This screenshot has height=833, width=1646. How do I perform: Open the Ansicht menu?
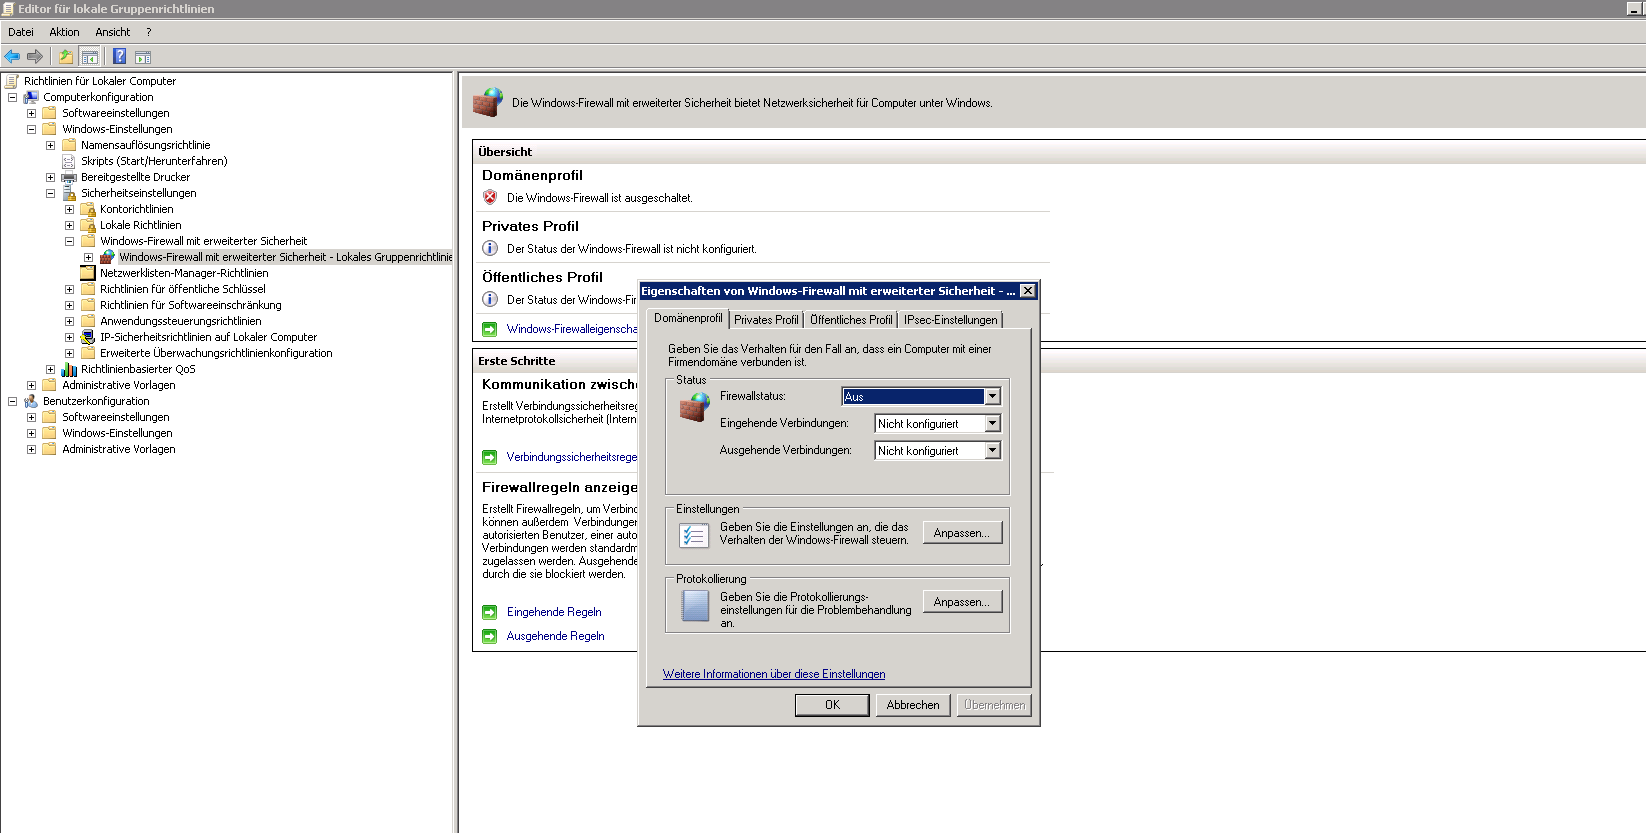point(113,32)
